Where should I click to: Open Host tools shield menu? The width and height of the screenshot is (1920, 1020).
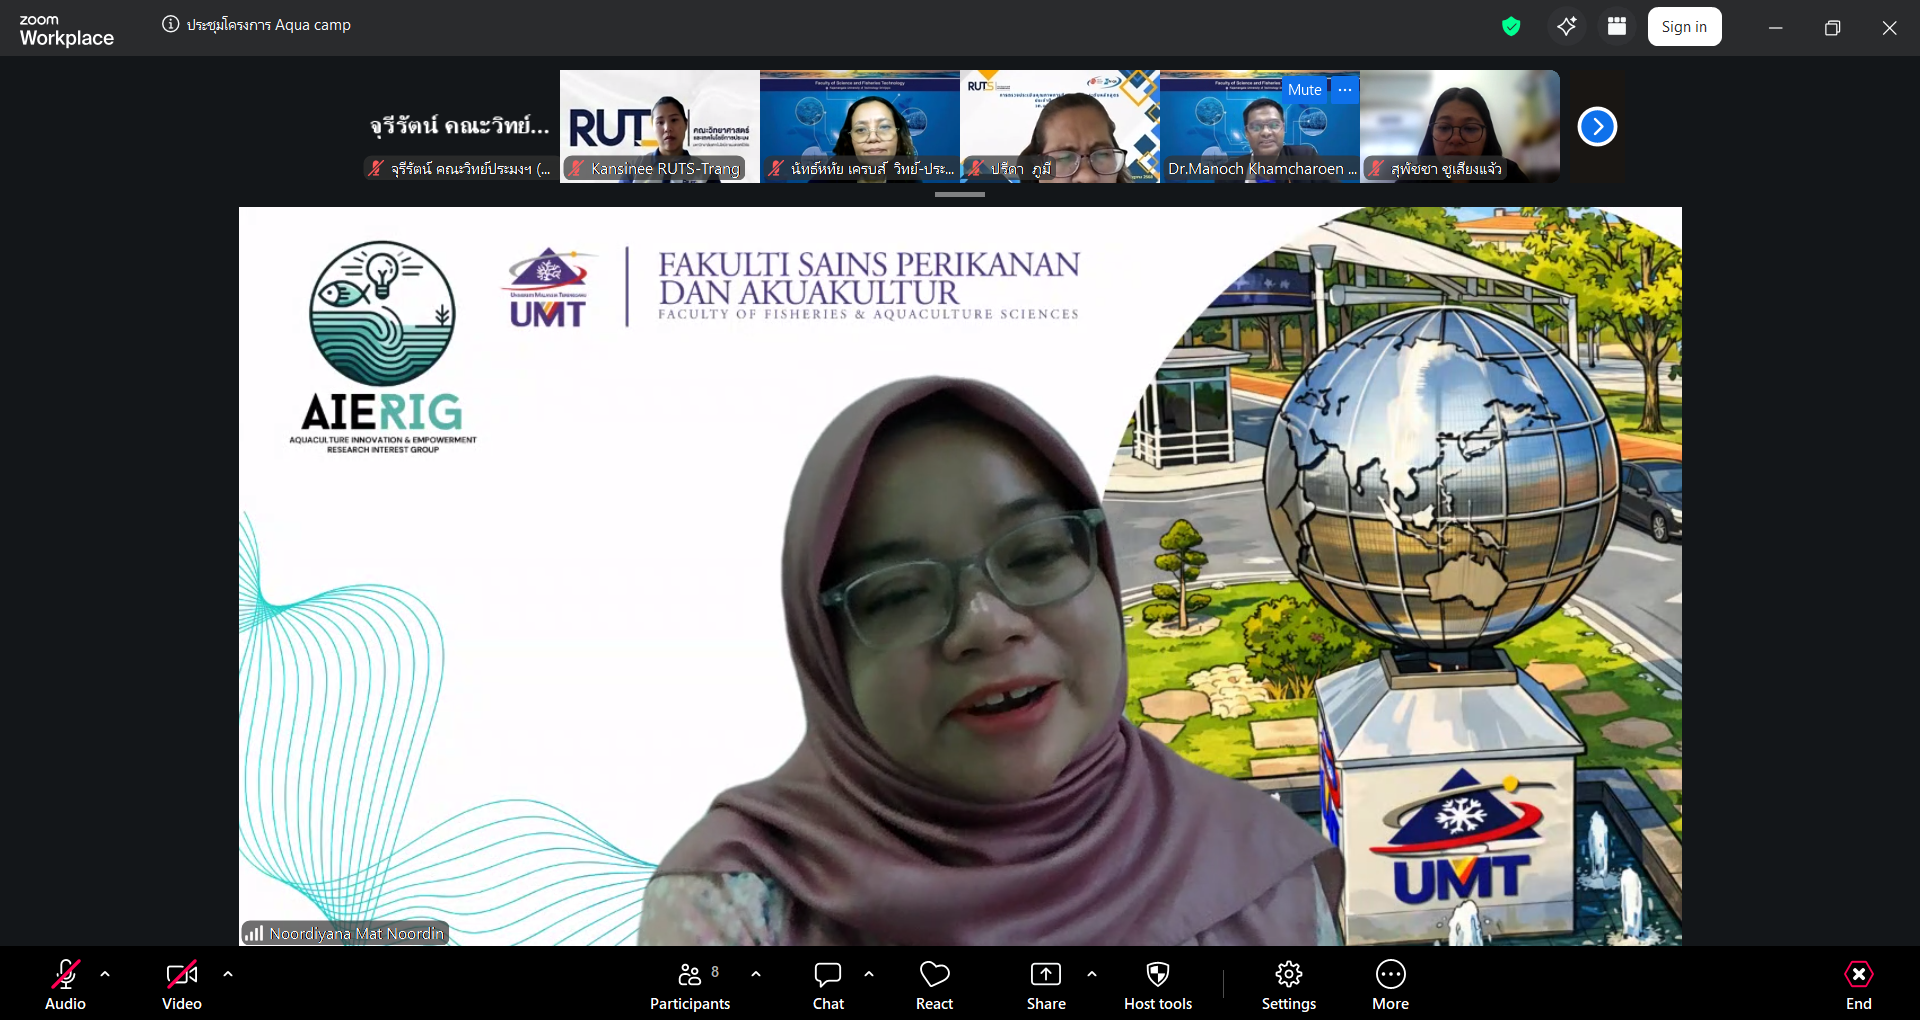1157,986
